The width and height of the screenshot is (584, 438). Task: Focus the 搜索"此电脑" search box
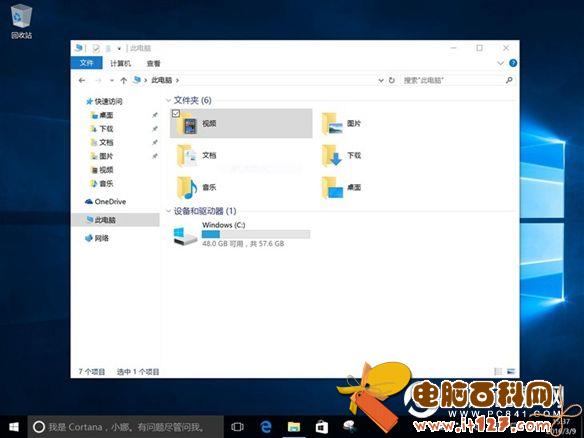(x=453, y=80)
